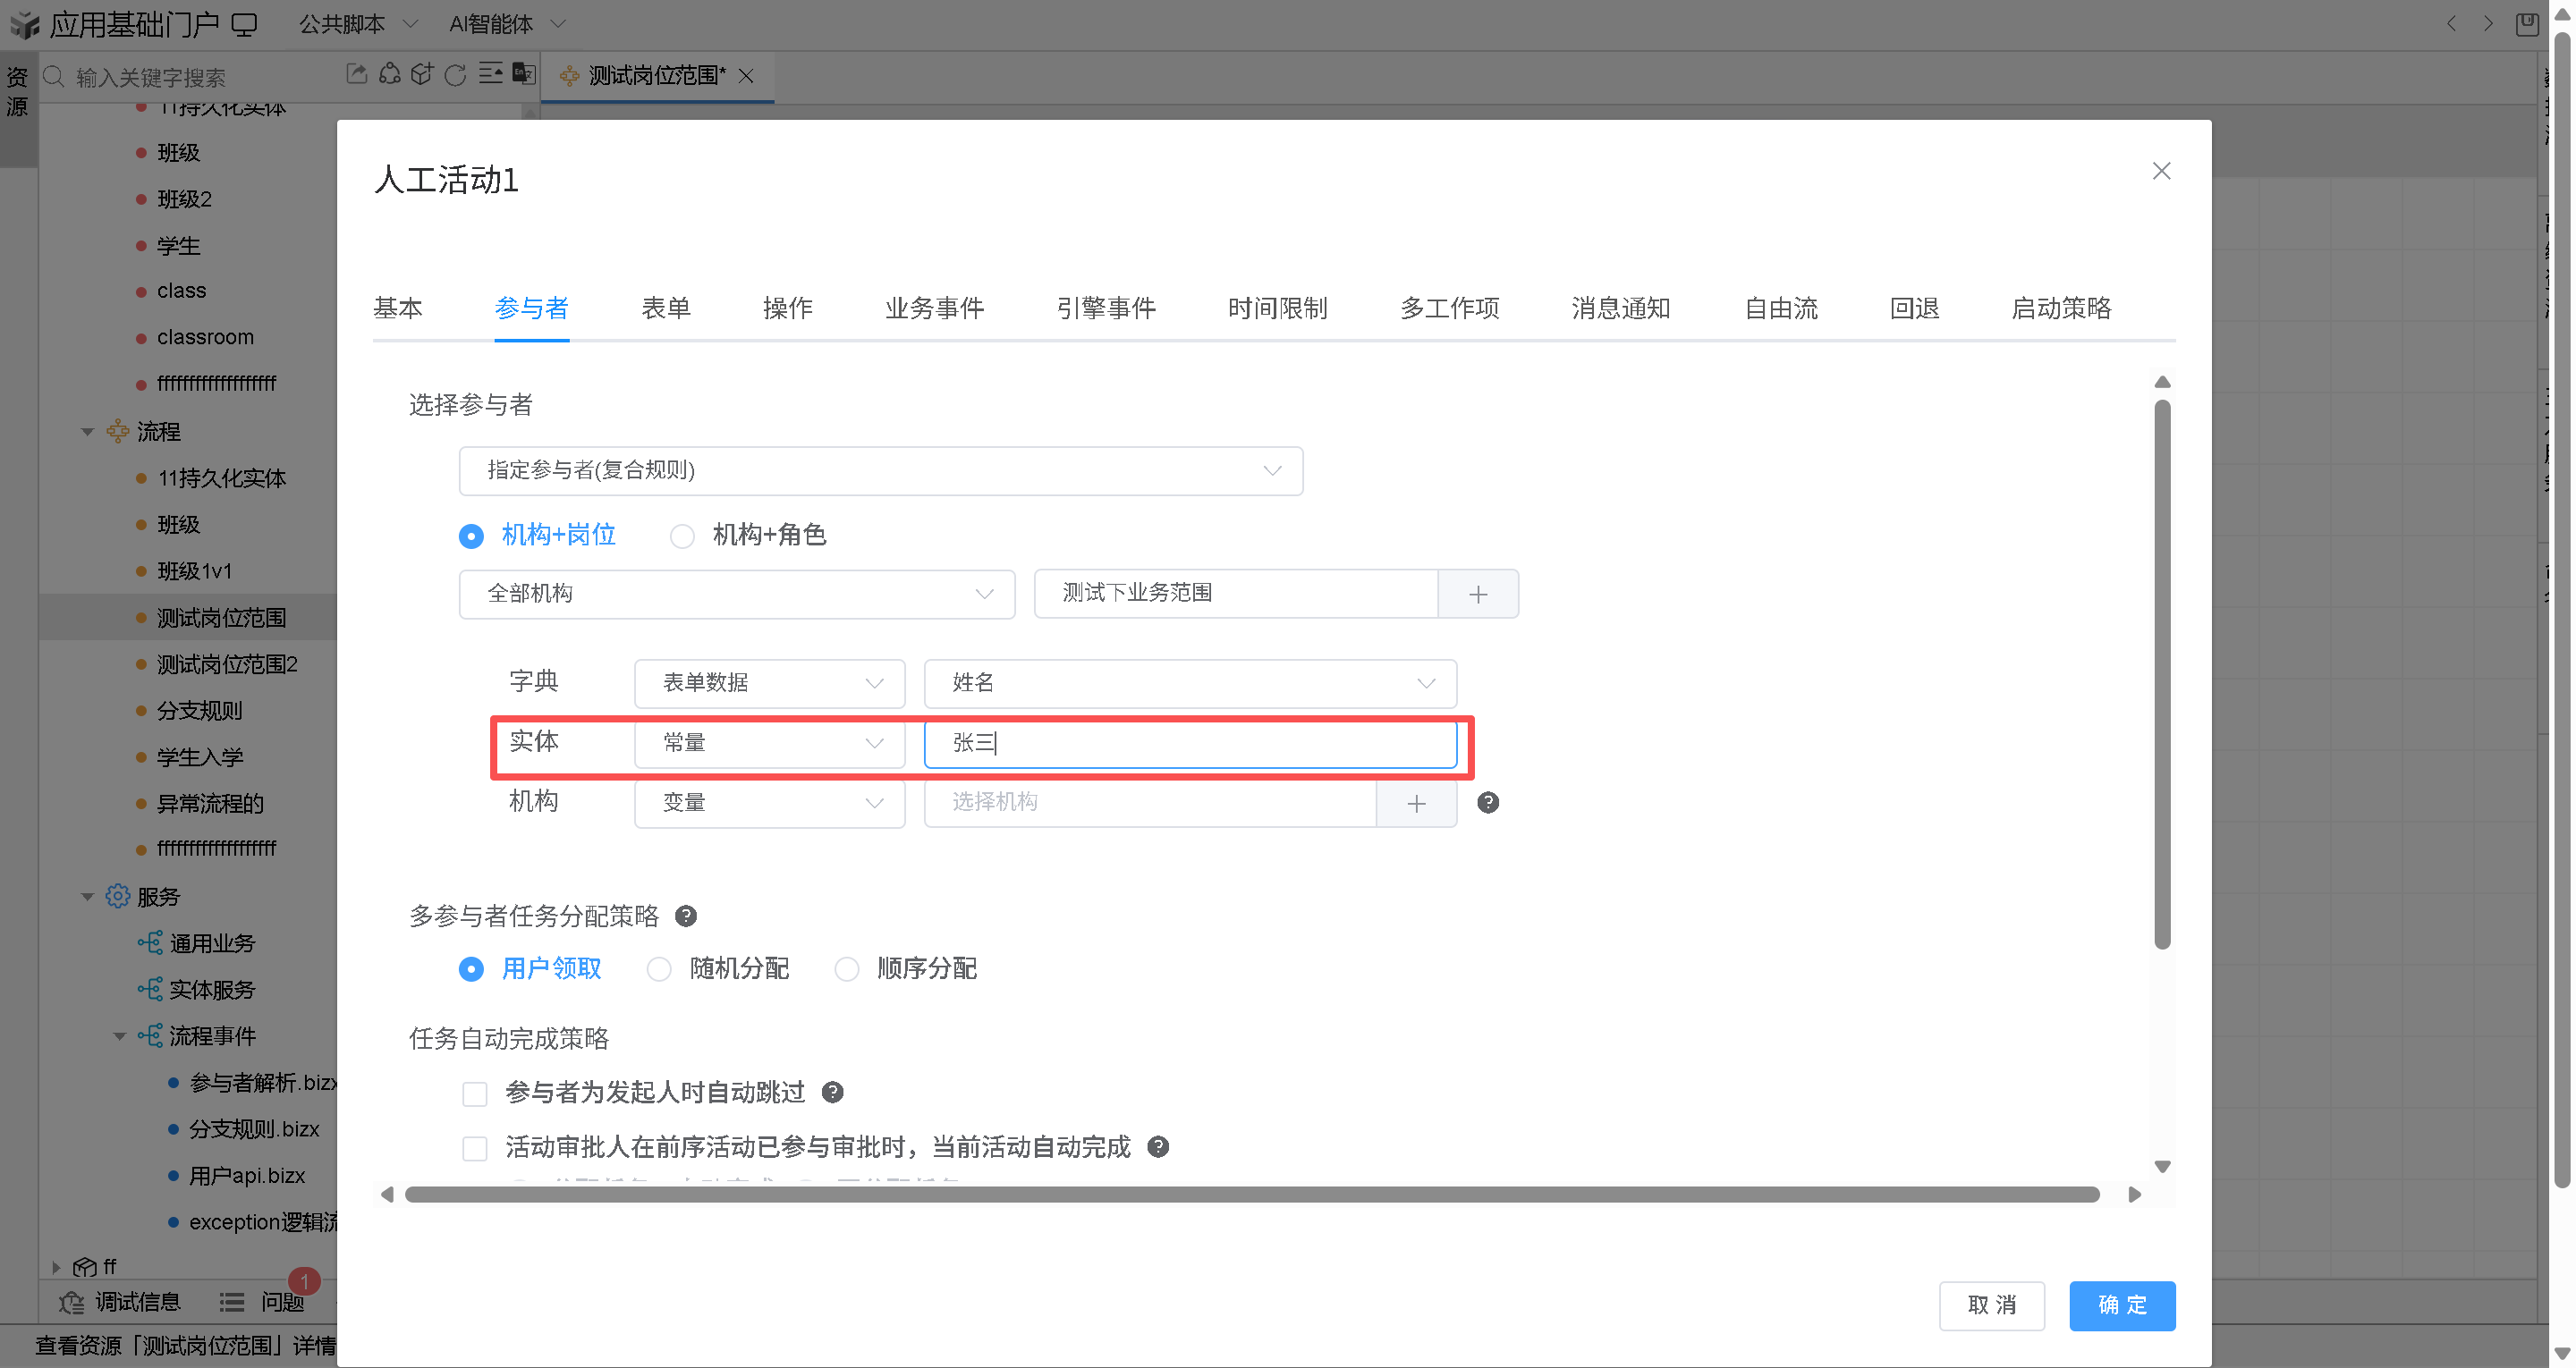The image size is (2576, 1368).
Task: Select 随机分配 allocation strategy
Action: (659, 969)
